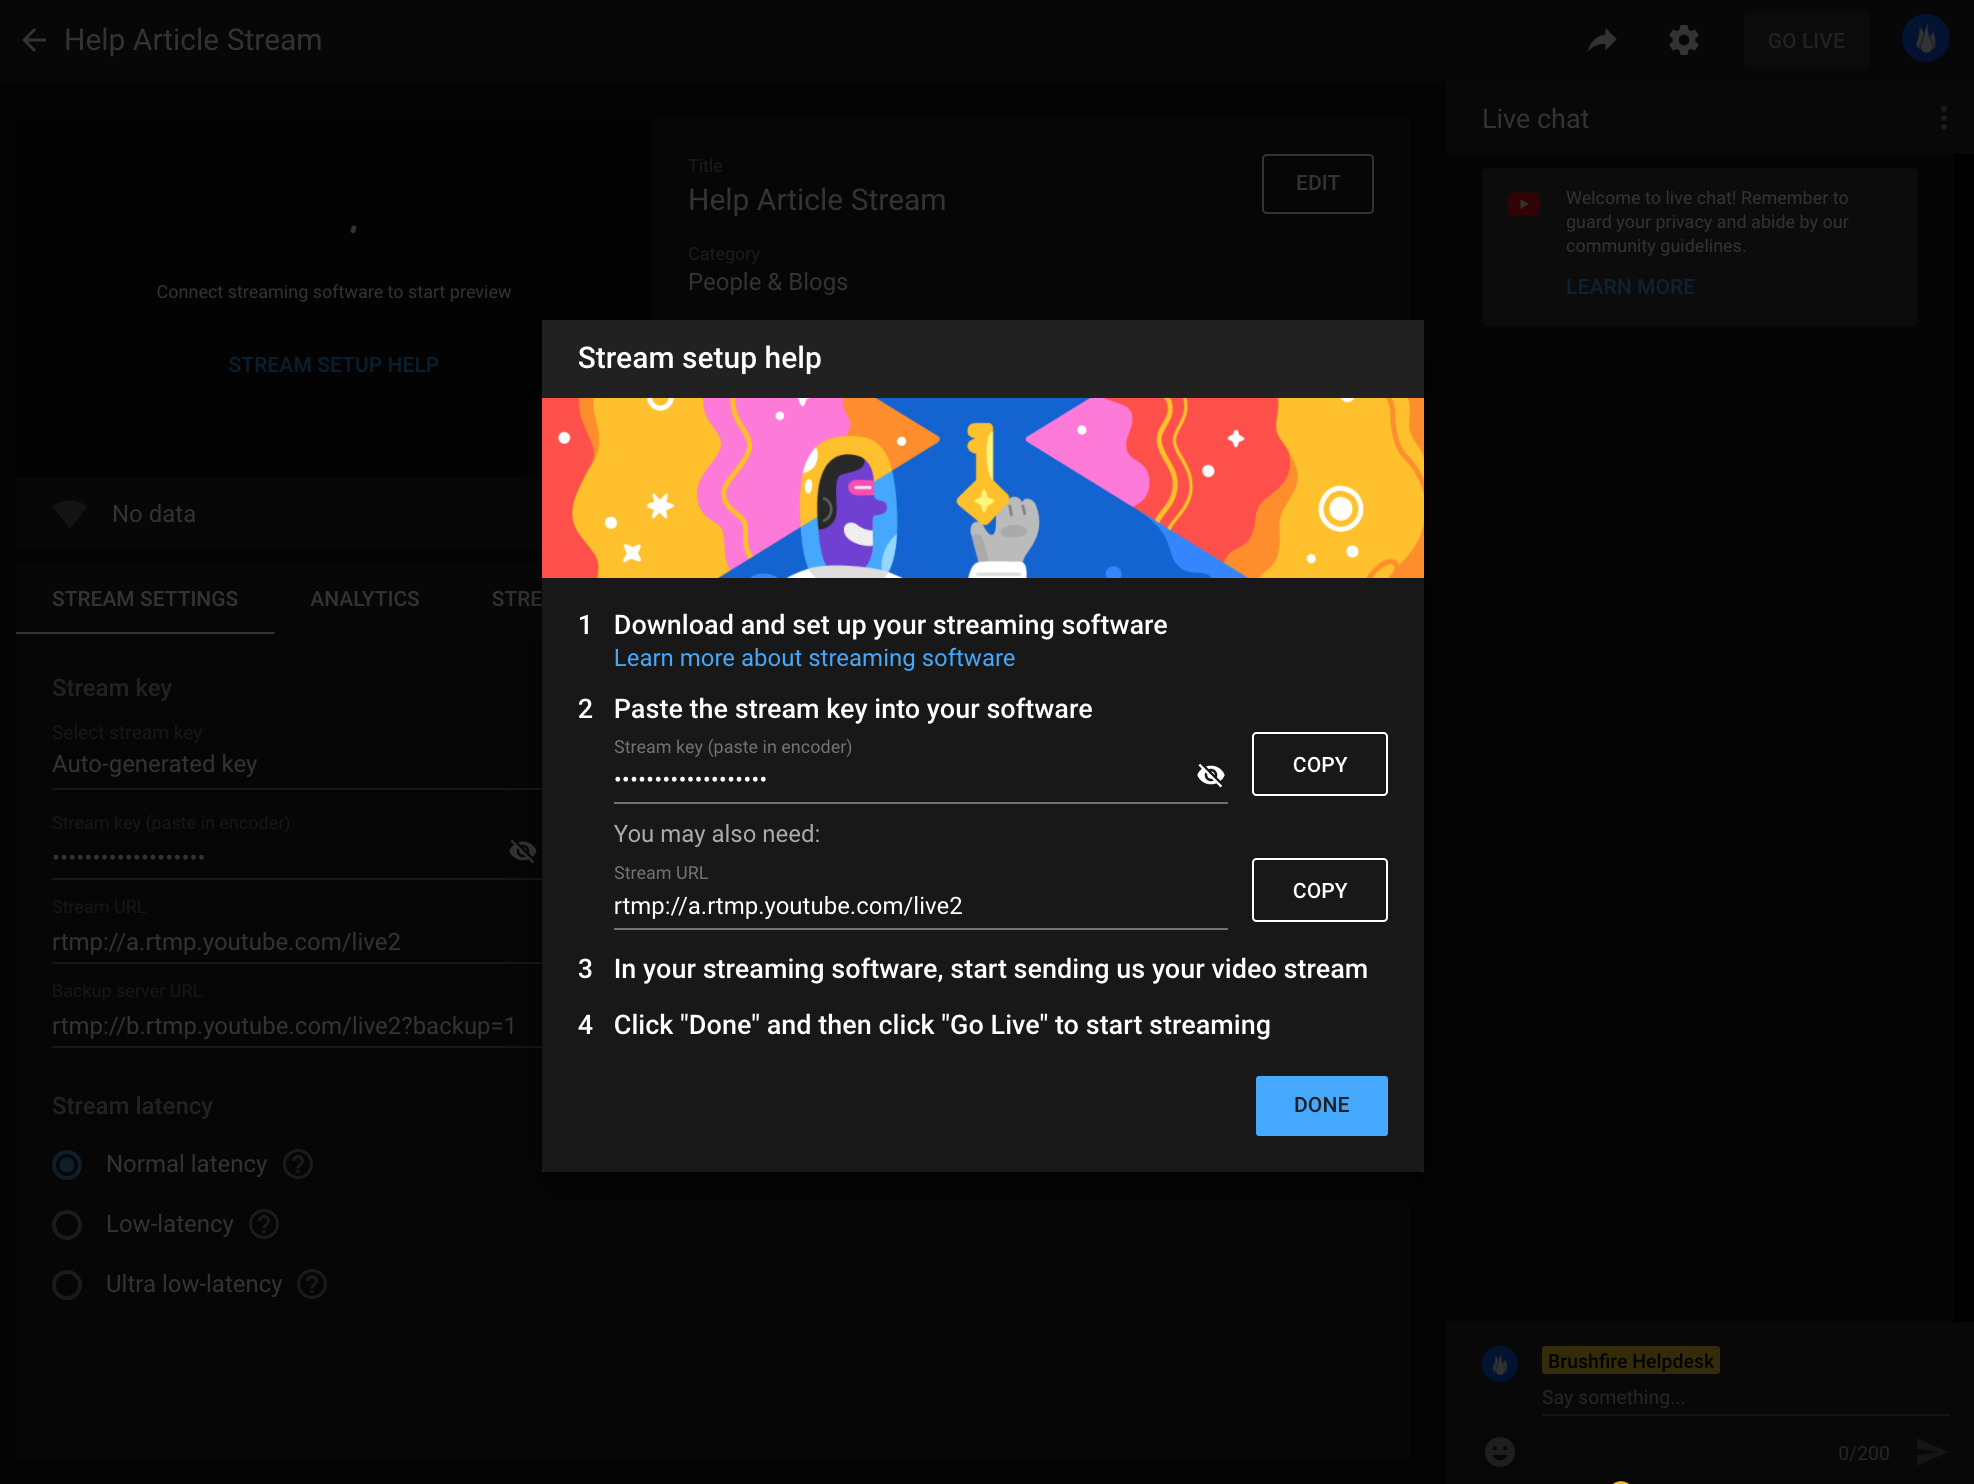Copy the stream key in dialog
1974x1484 pixels.
click(1319, 764)
